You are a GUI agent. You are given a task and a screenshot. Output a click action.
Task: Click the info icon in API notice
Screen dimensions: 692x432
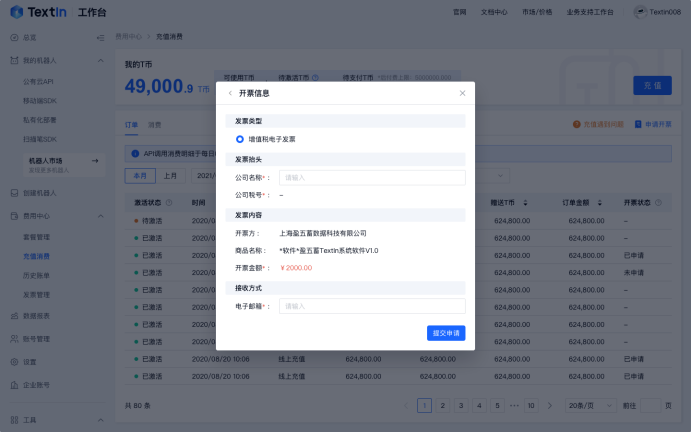tap(135, 154)
